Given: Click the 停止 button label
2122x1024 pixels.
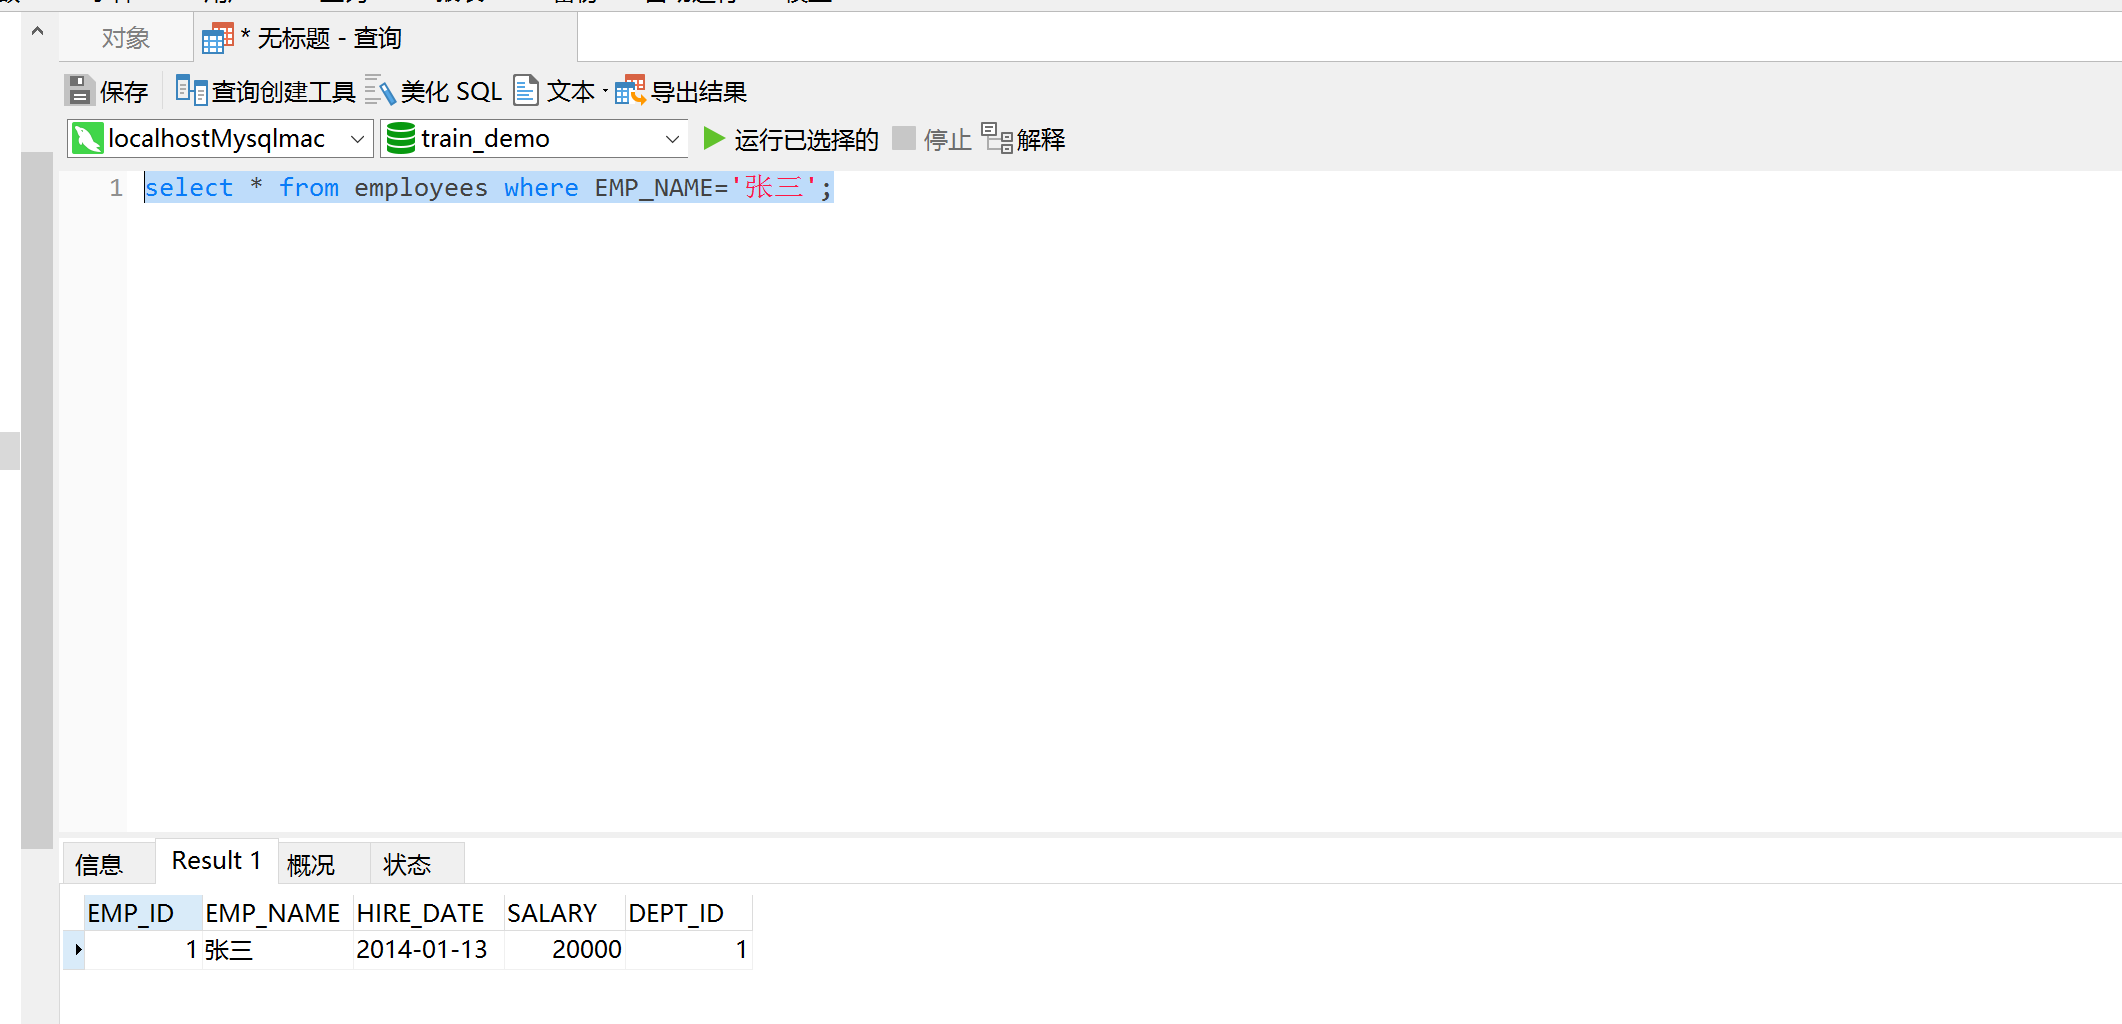Looking at the screenshot, I should click(x=948, y=139).
